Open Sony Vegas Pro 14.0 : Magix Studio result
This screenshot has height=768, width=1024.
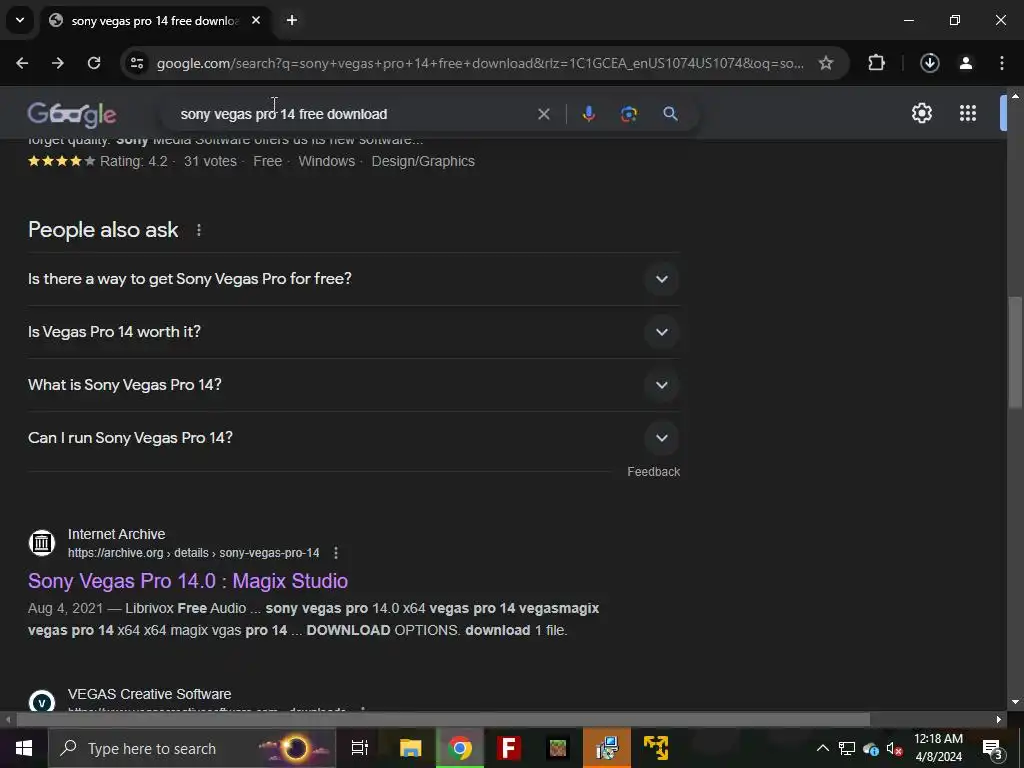point(187,581)
